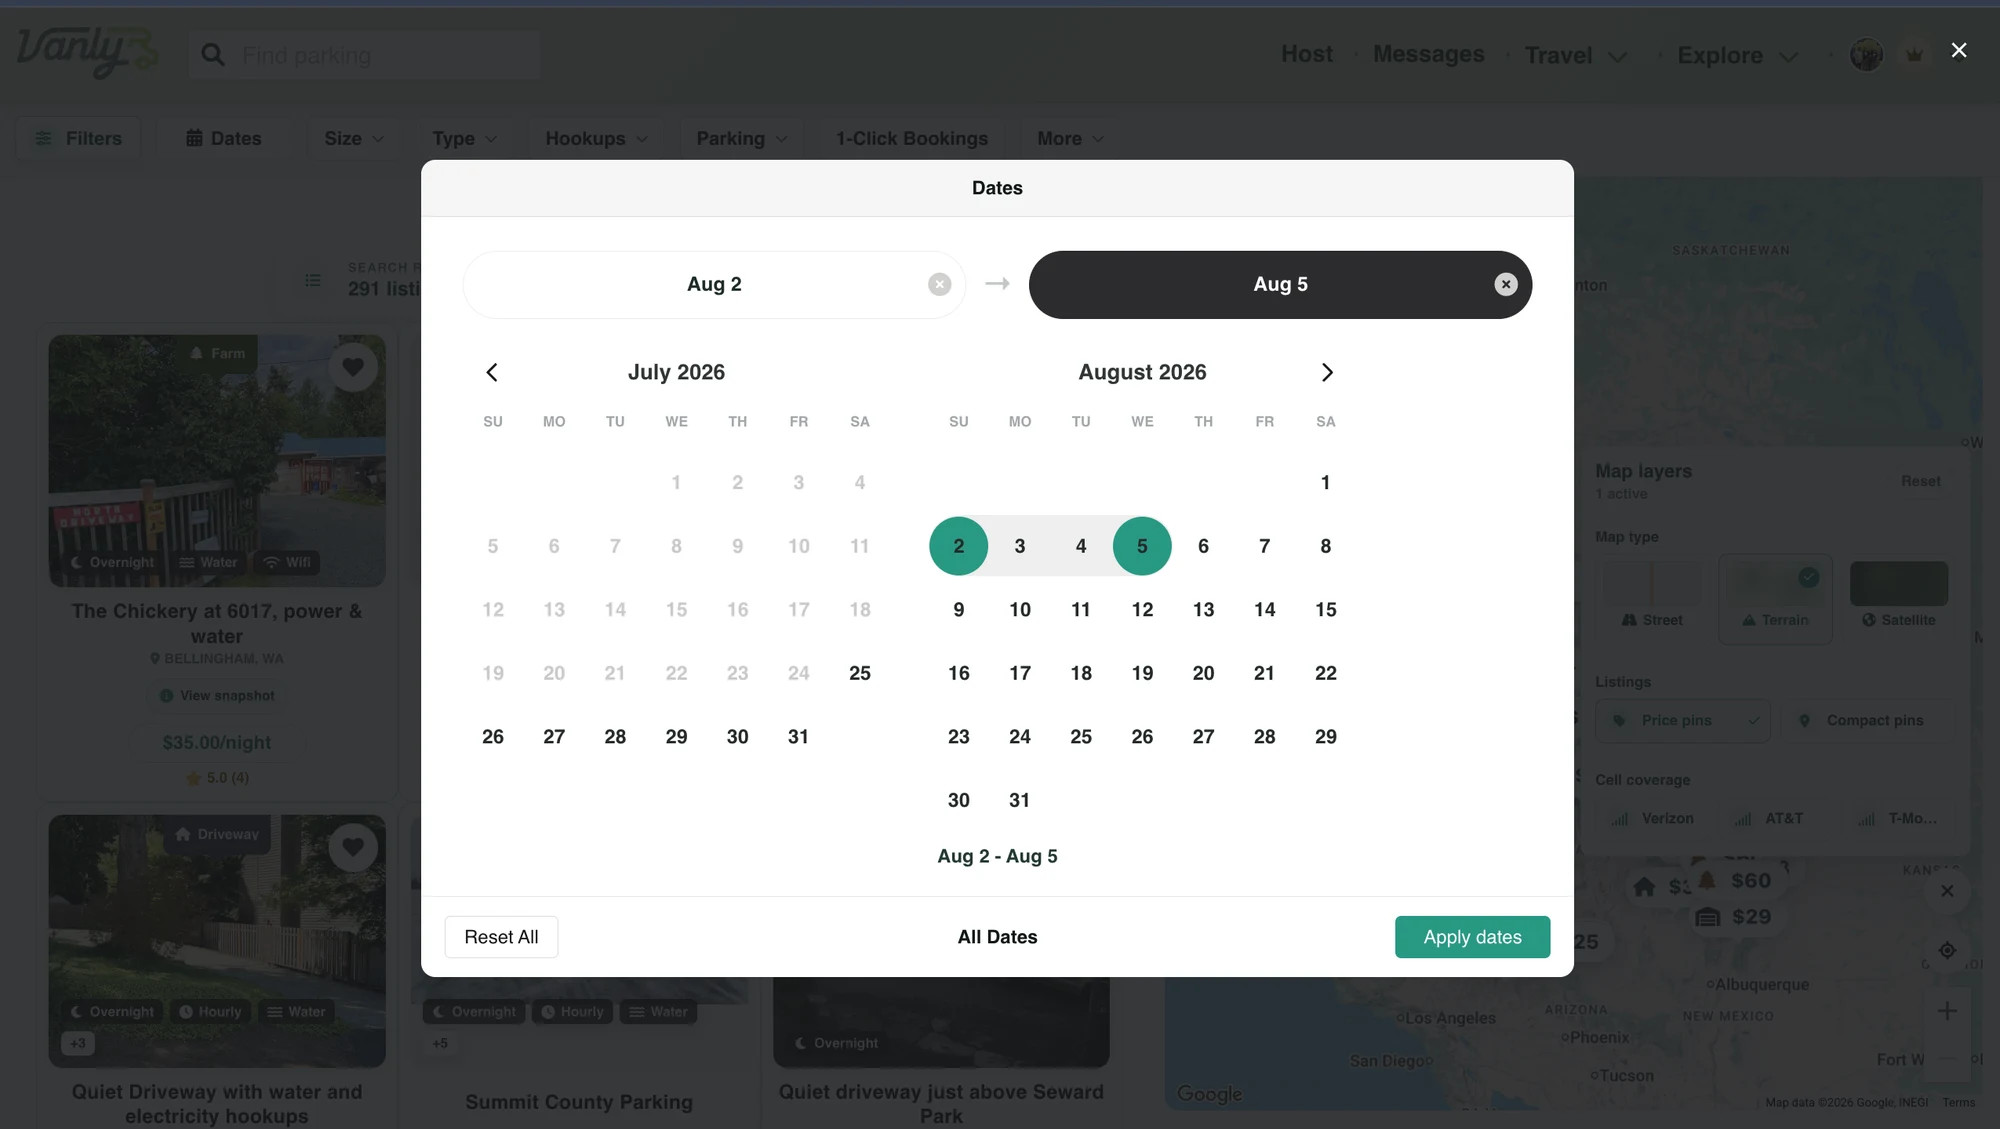
Task: Open the list view icon near search results
Action: click(313, 281)
